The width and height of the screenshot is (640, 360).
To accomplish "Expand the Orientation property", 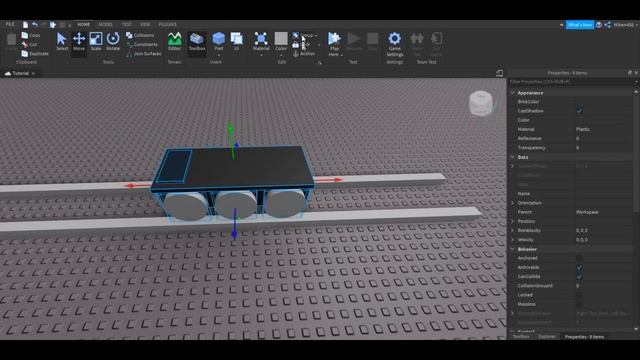I will click(513, 203).
